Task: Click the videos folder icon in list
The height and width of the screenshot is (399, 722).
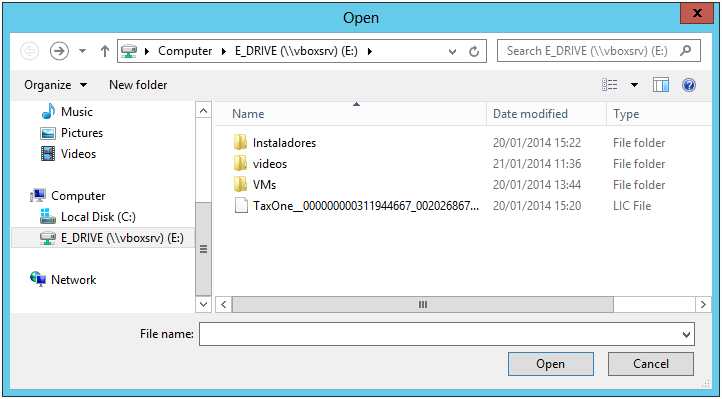Action: [x=240, y=164]
